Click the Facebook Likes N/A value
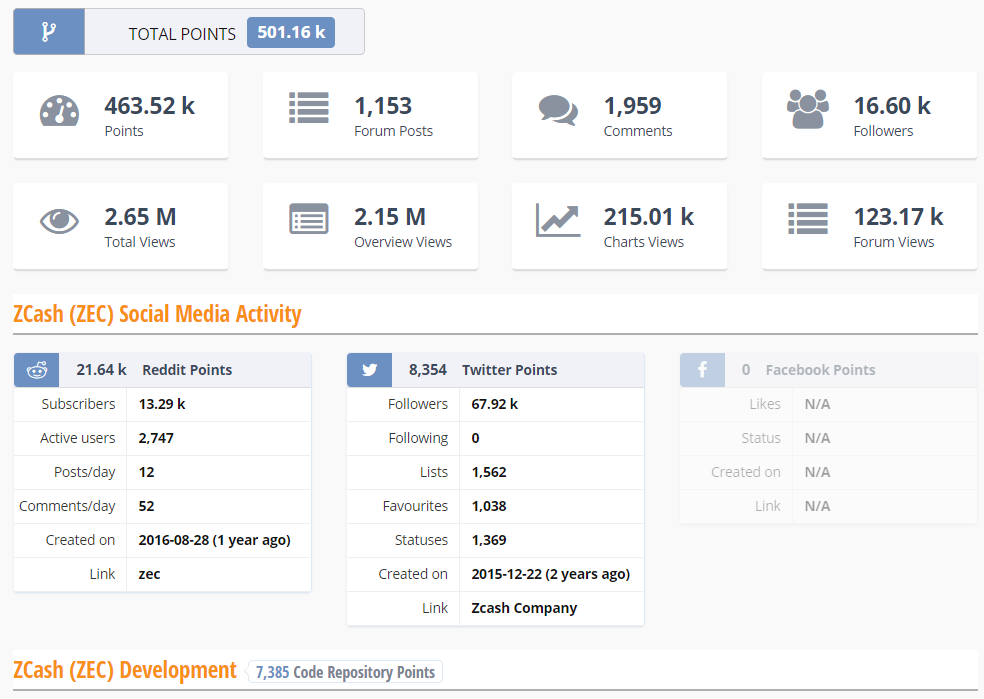Screen dimensions: 984x699 coord(817,404)
